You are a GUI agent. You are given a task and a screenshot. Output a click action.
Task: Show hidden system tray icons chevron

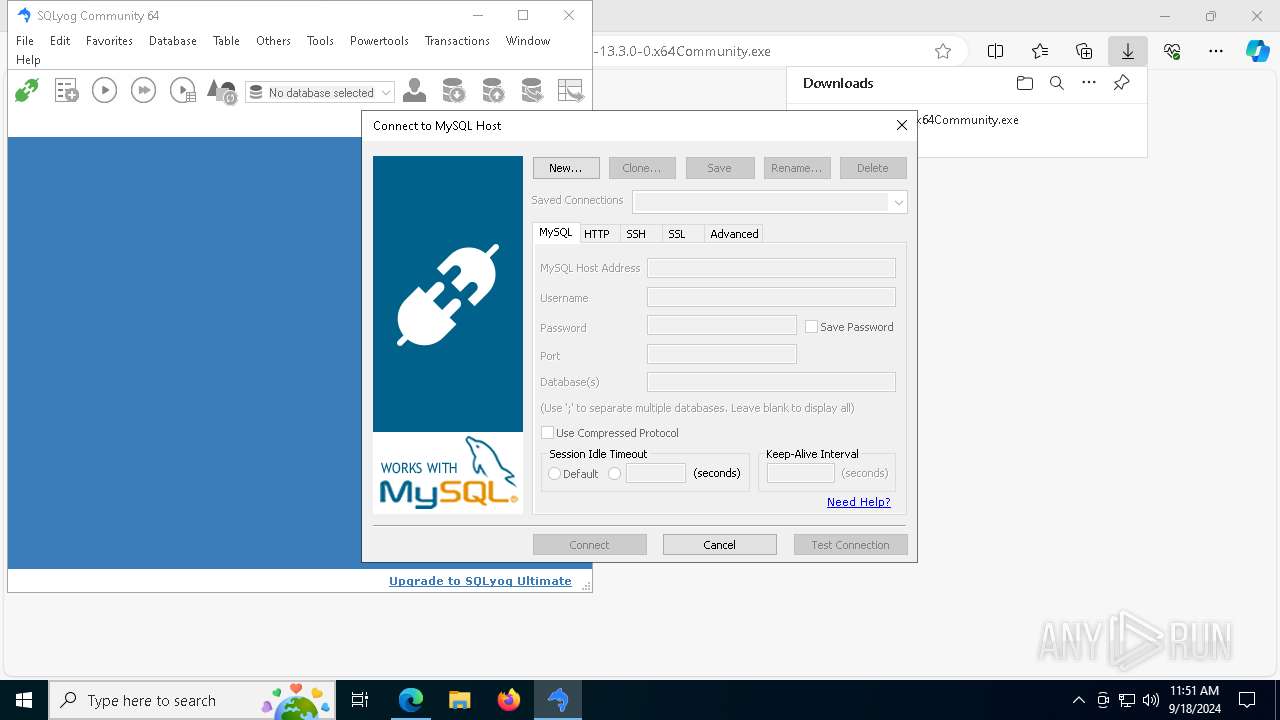pos(1078,700)
